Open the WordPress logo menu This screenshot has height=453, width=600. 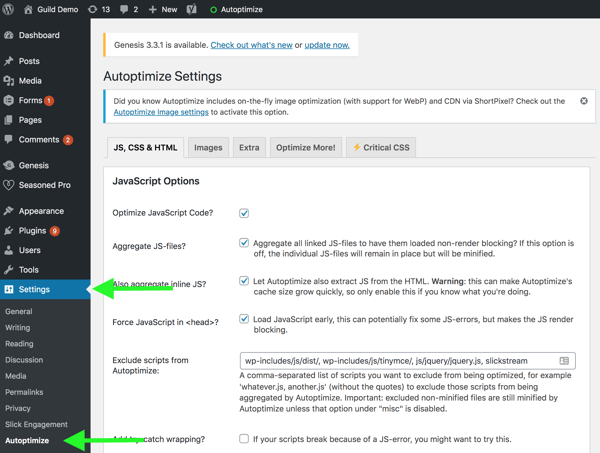[x=8, y=9]
